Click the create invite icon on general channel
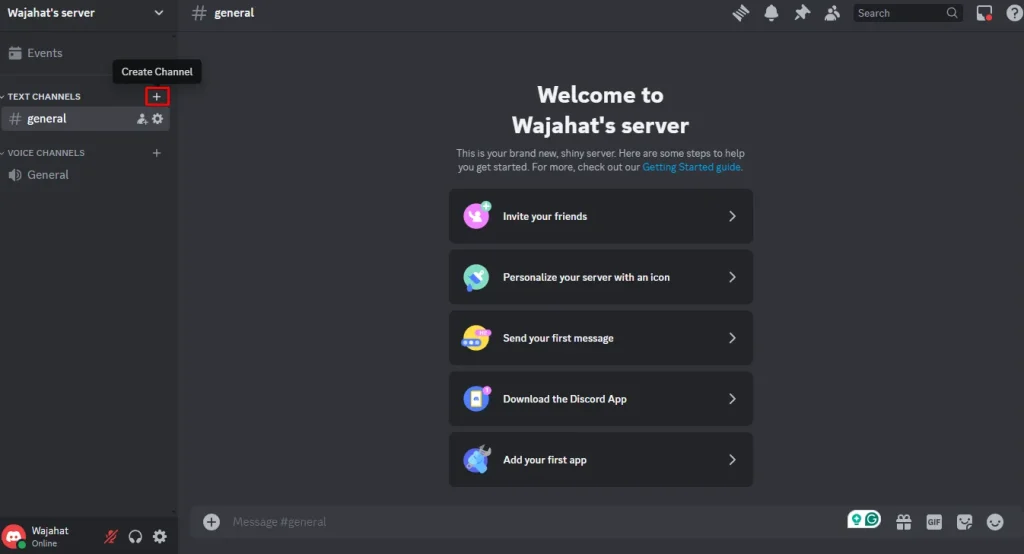The width and height of the screenshot is (1024, 554). coord(141,119)
